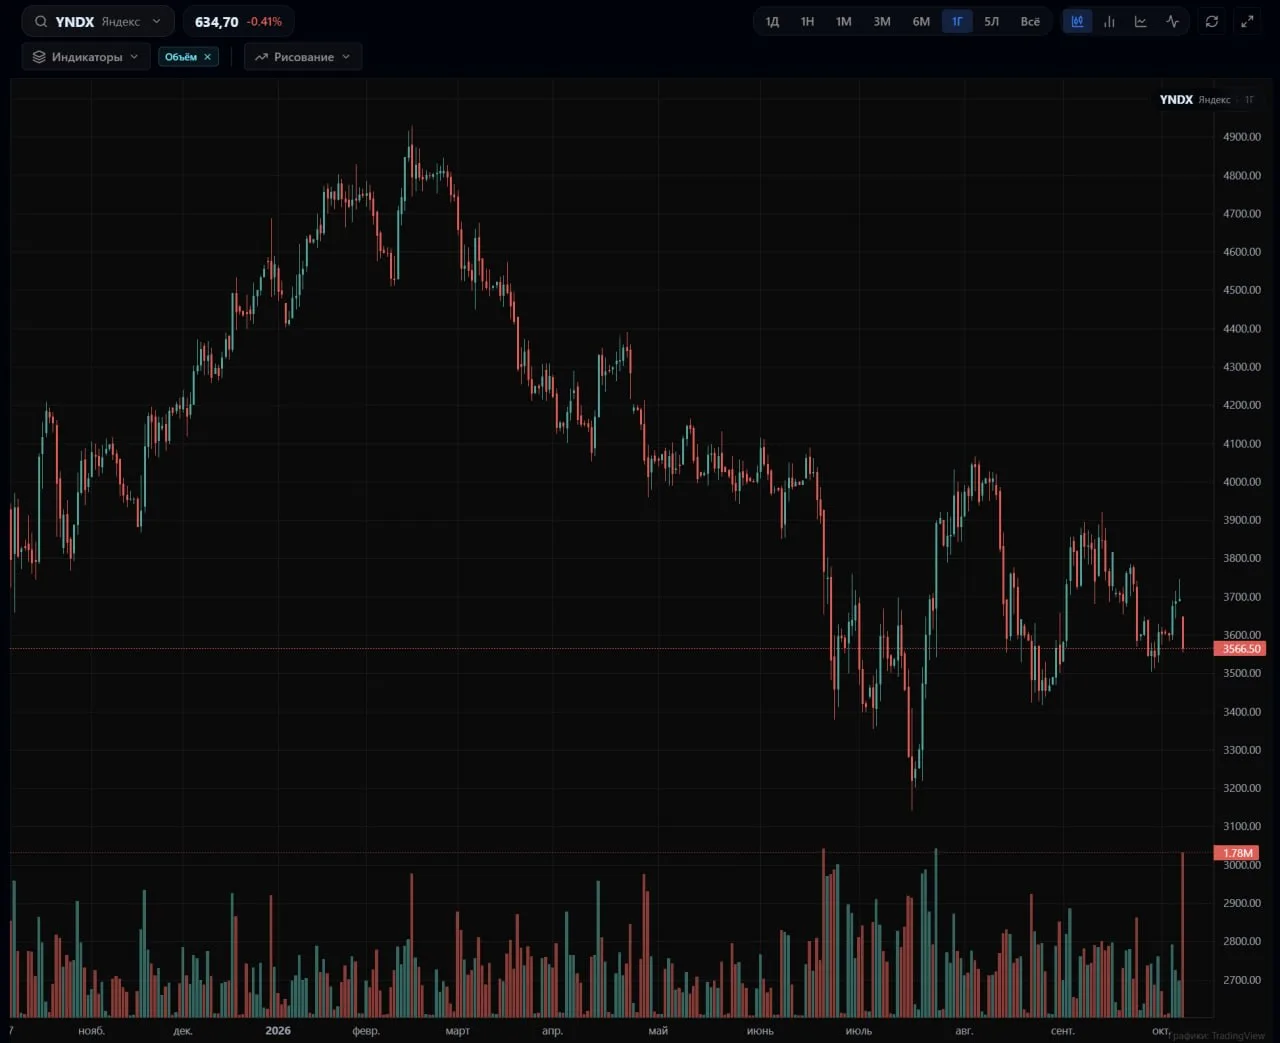Expand the Рисование drawing tools dropdown
Screen dimensions: 1280x1043
pyautogui.click(x=303, y=57)
